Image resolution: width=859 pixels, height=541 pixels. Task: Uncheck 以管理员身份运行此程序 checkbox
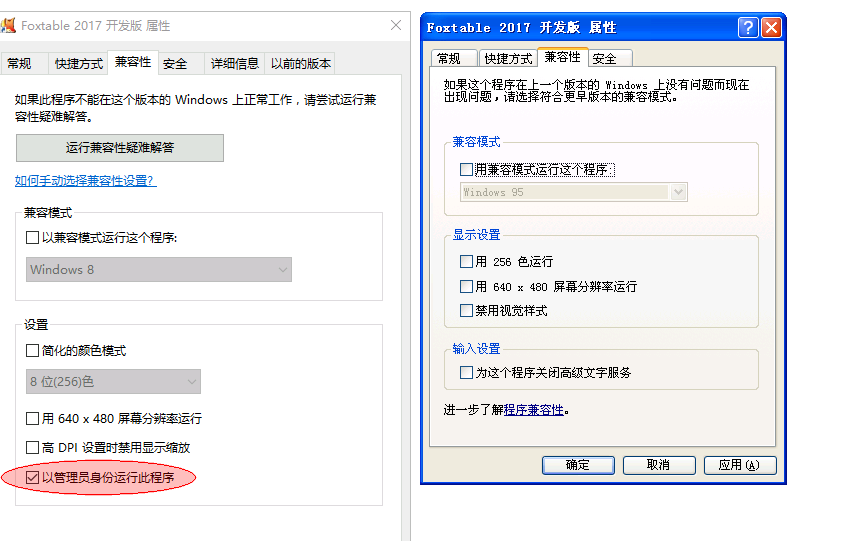point(32,477)
